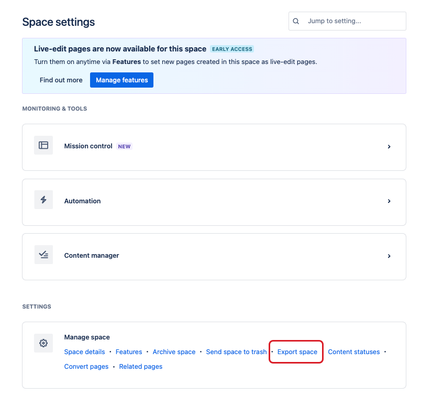
Task: Focus the Jump to setting search field
Action: pyautogui.click(x=347, y=21)
